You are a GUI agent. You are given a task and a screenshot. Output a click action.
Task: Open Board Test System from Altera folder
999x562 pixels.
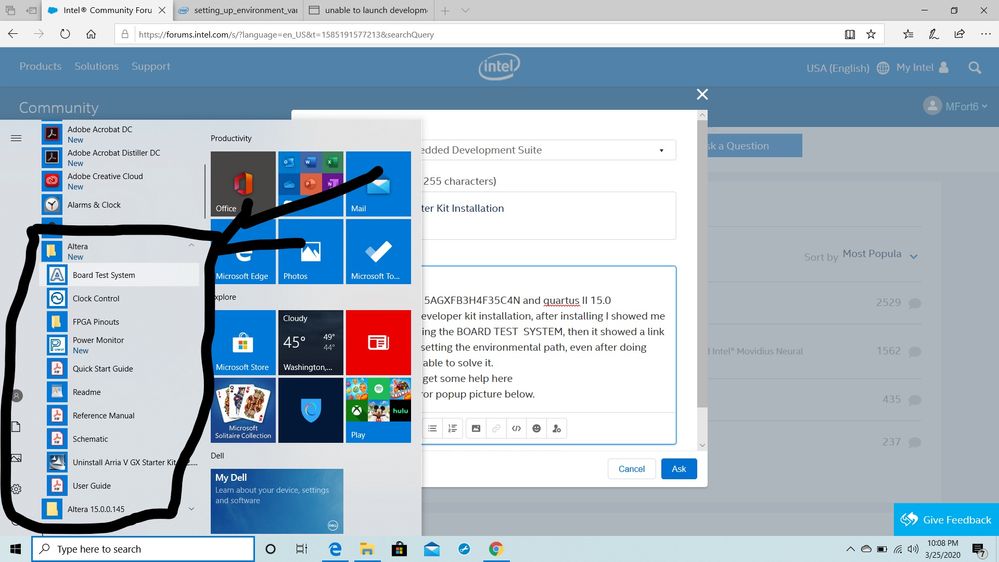(120, 275)
